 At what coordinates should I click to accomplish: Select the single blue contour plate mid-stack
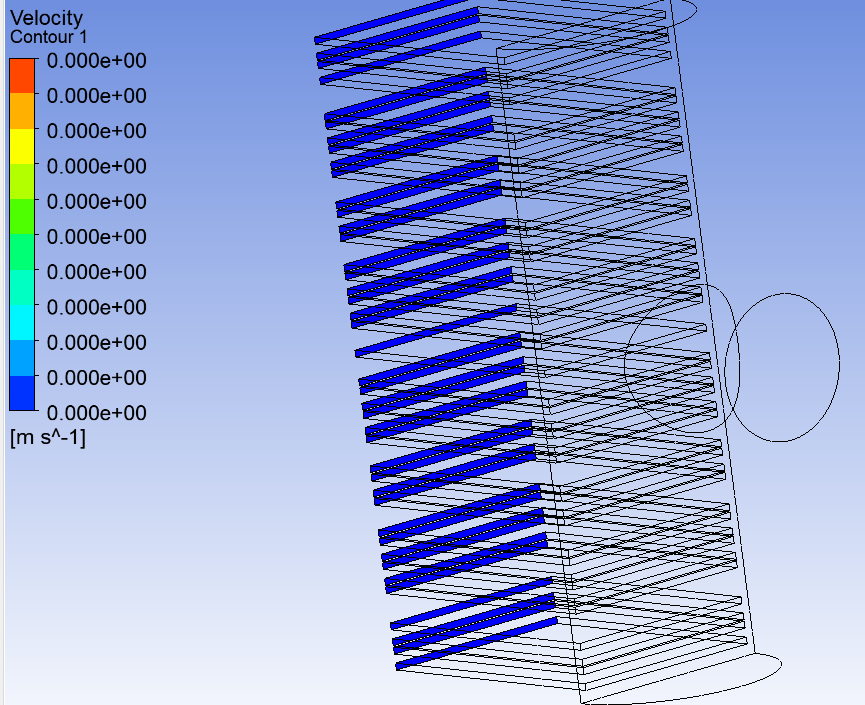tap(436, 330)
